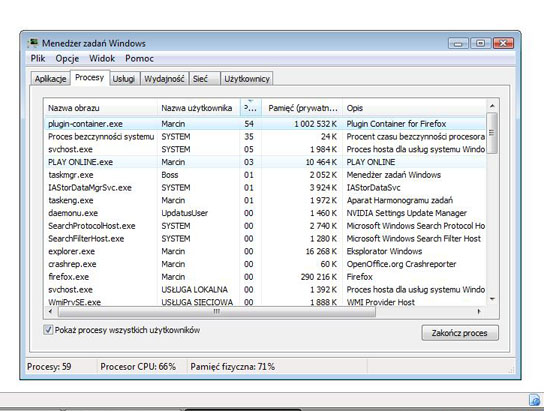Sort by 'Pamięć (prywatn...' column header
This screenshot has height=411, width=544.
click(x=302, y=108)
